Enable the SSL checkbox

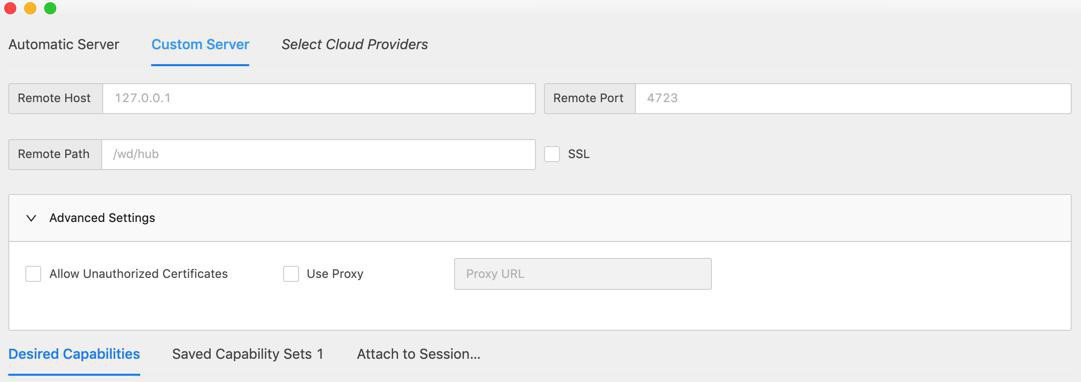click(x=552, y=154)
